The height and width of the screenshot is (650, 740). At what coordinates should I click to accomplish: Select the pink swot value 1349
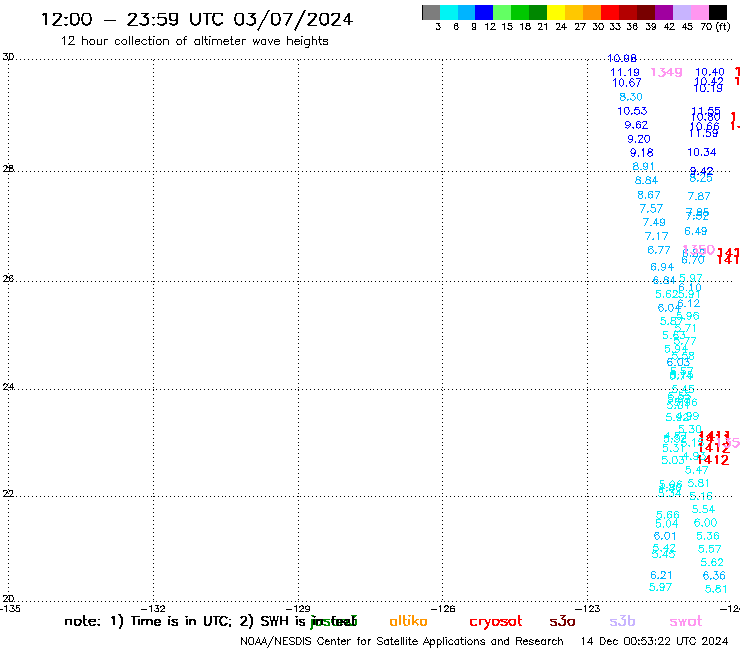tap(666, 72)
